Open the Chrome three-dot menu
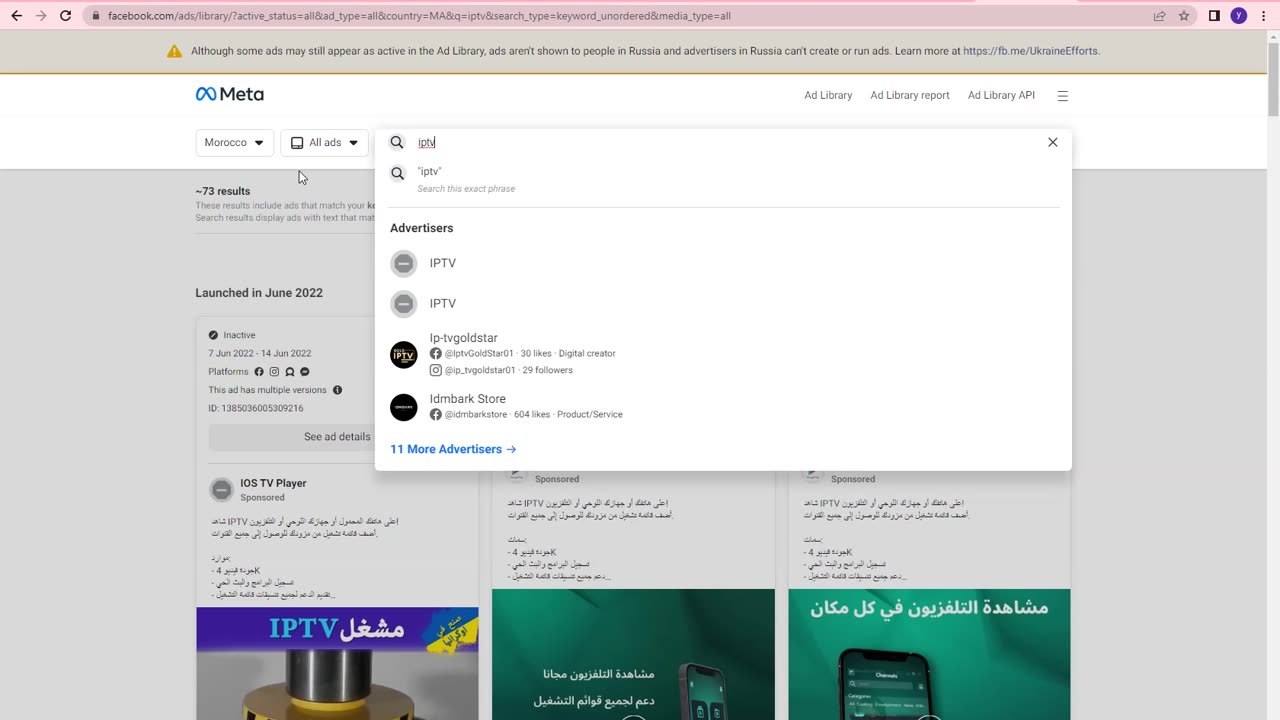 coord(1263,16)
